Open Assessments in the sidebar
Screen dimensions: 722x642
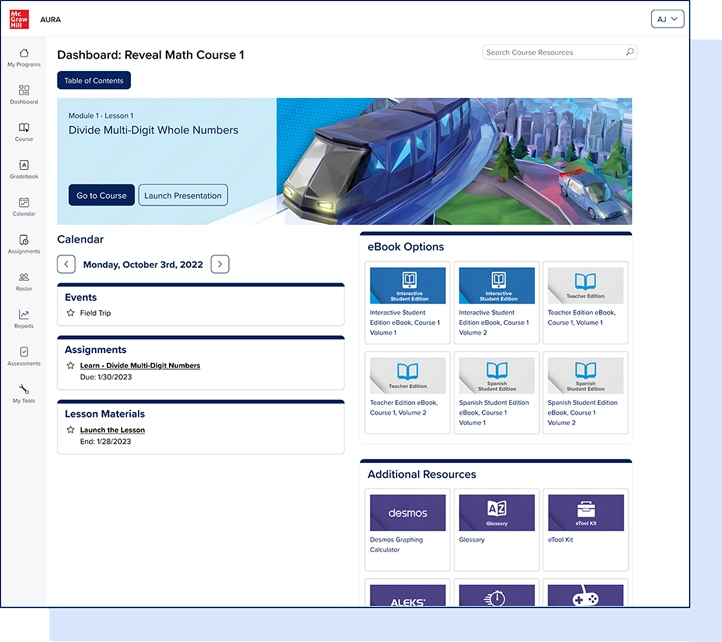[x=24, y=356]
